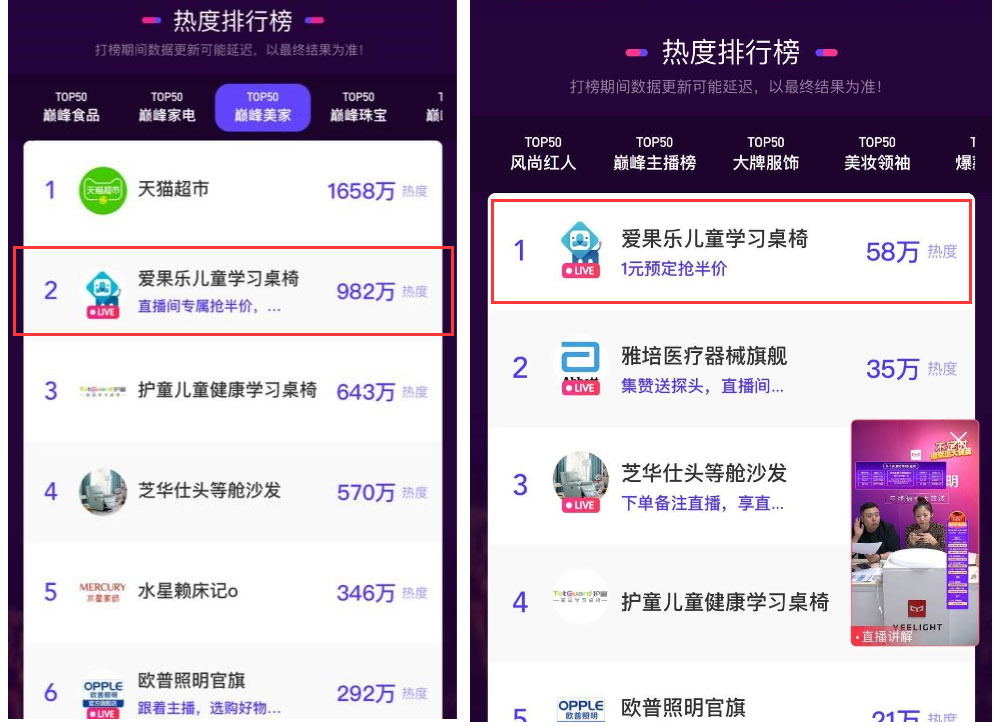995x726 pixels.
Task: Open the green 天猫超市 store logo
Action: pos(103,190)
